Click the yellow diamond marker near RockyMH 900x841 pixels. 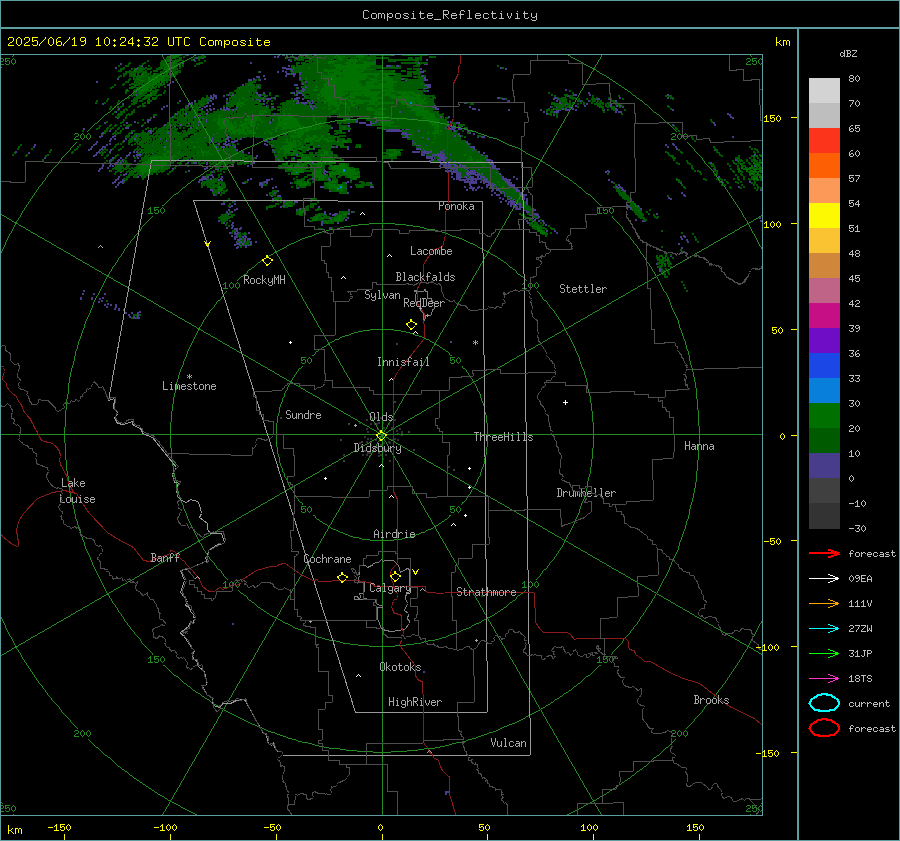tap(267, 261)
